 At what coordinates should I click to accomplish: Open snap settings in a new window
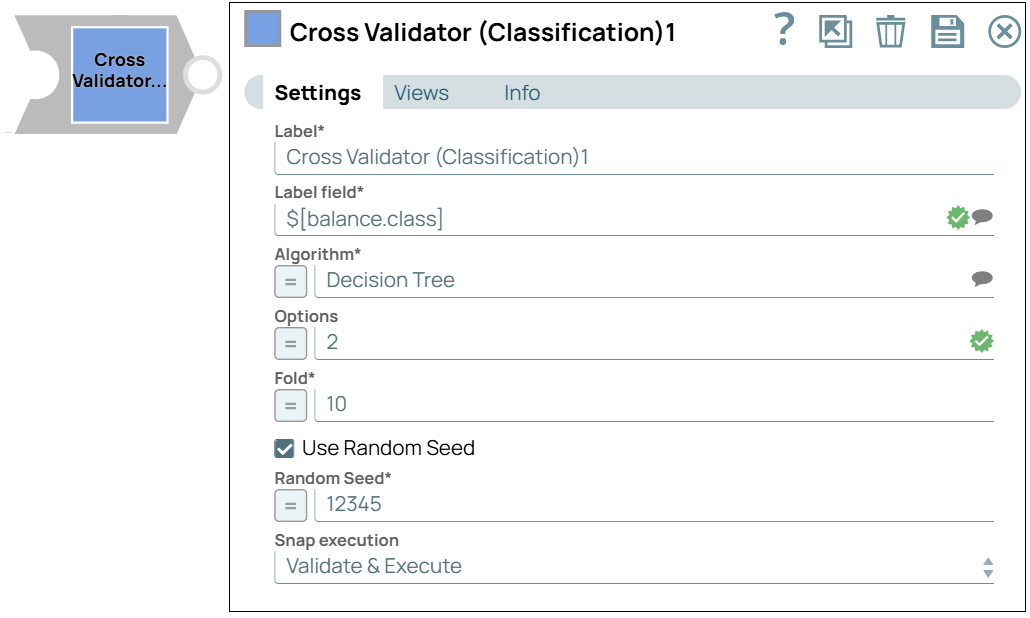[x=836, y=33]
